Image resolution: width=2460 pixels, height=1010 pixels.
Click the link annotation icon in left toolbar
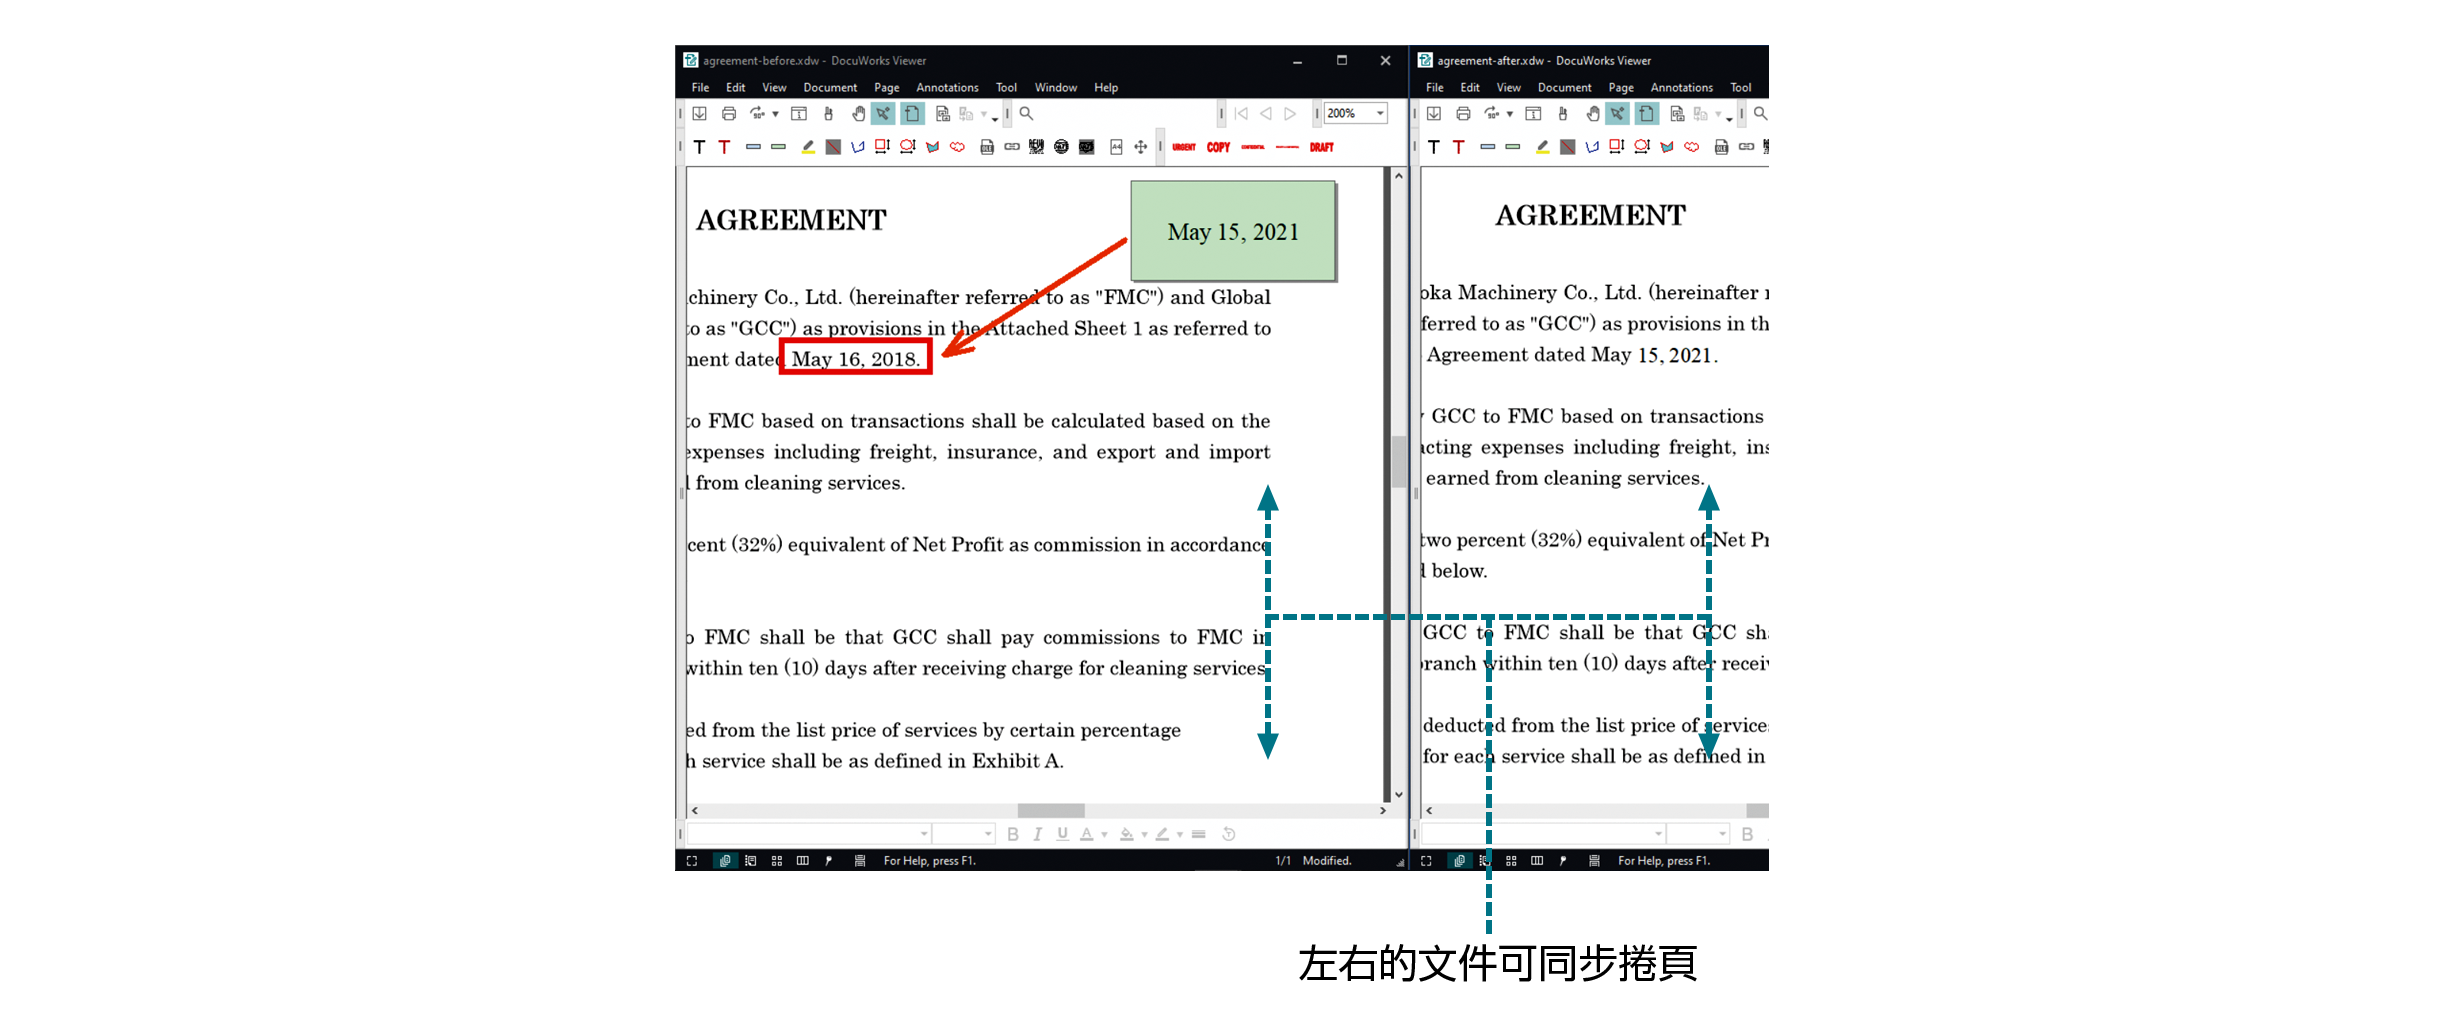1012,147
